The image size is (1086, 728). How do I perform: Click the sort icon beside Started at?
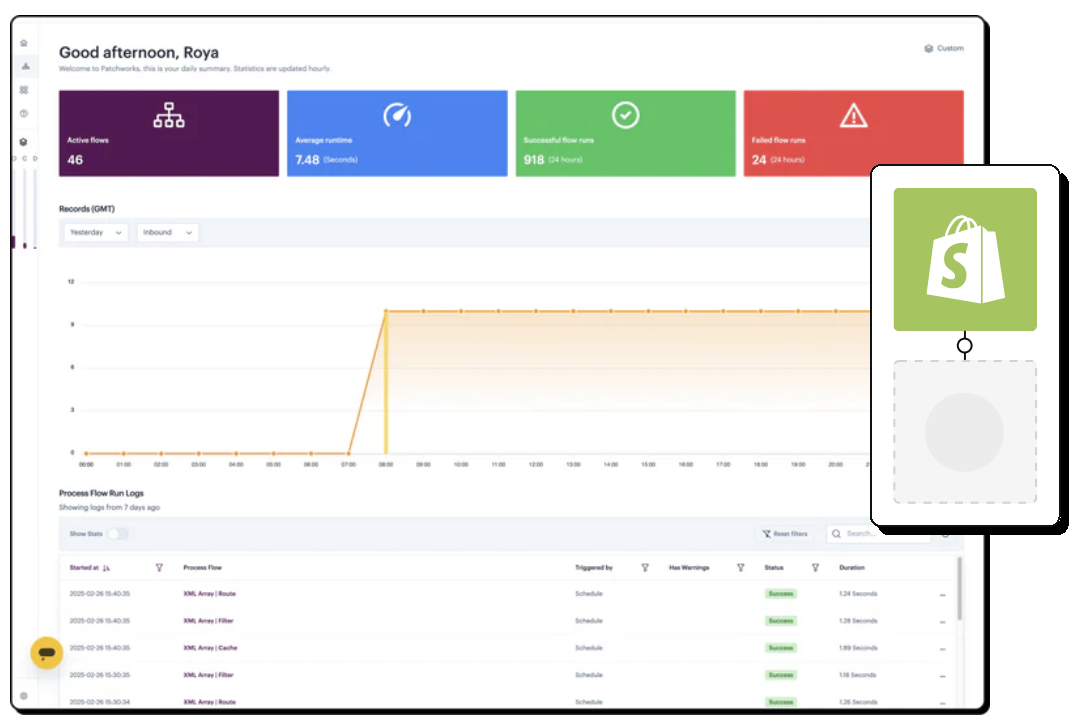pos(106,568)
